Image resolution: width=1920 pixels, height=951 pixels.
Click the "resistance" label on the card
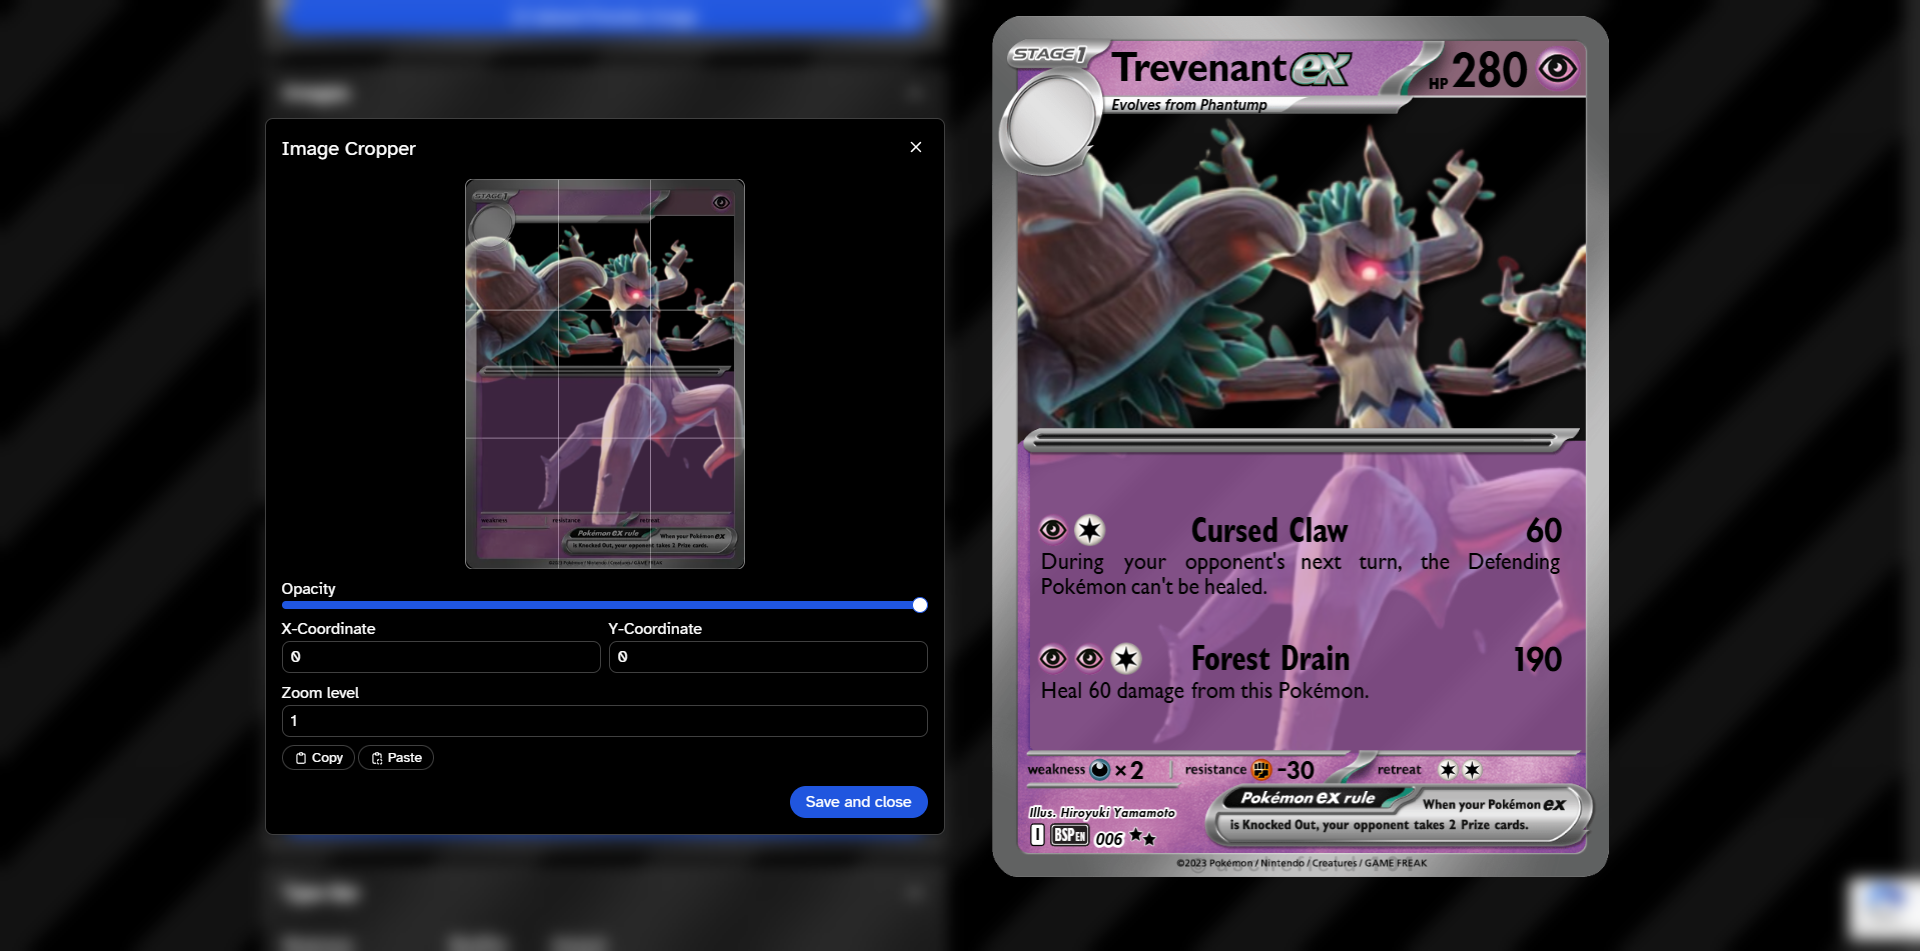coord(1215,769)
